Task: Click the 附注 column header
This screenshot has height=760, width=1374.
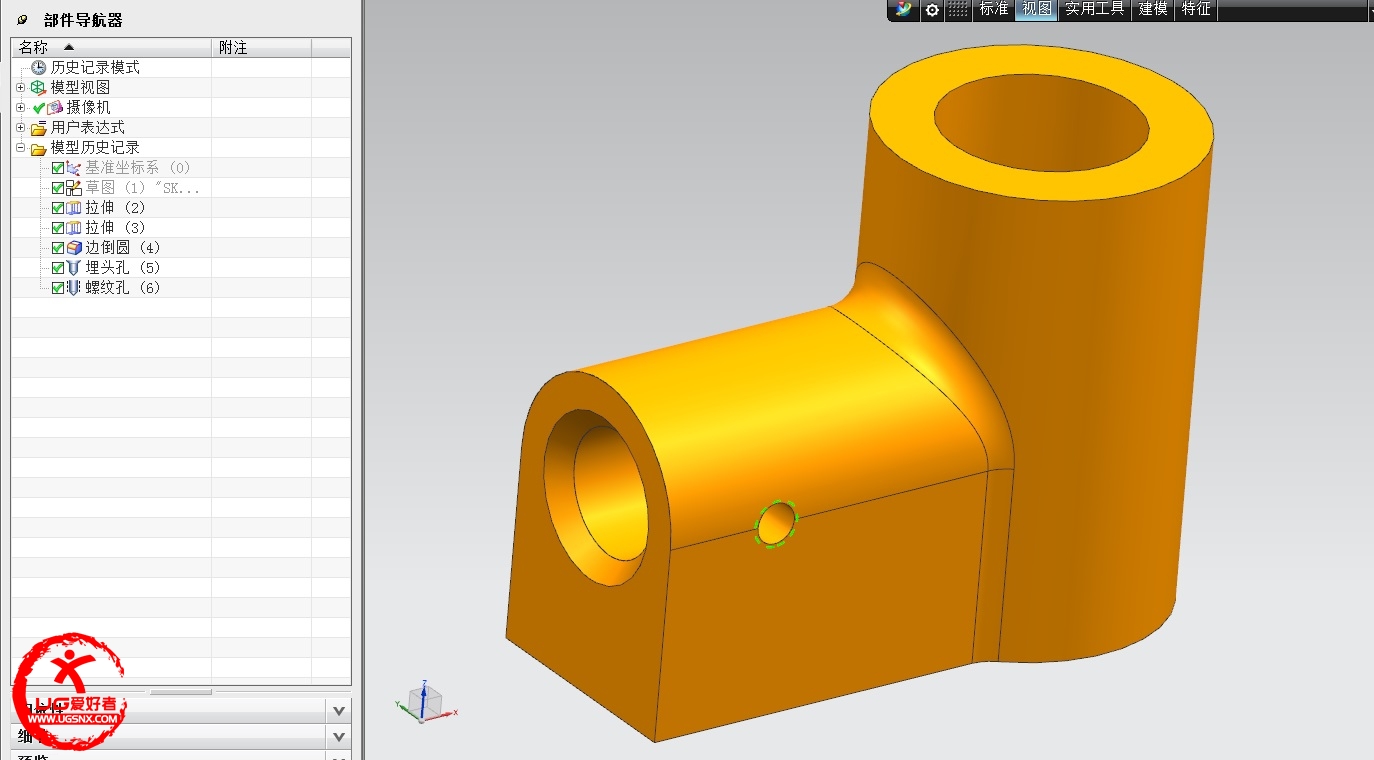Action: (x=262, y=47)
